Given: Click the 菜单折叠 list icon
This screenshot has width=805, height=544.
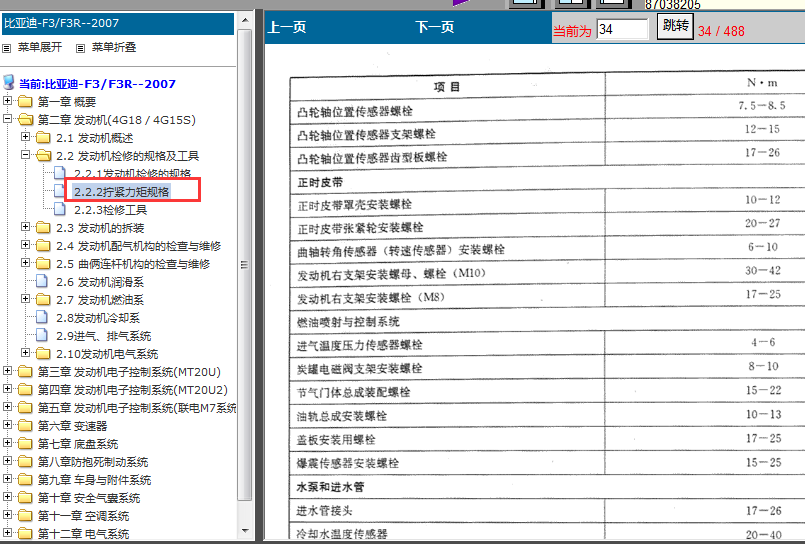Looking at the screenshot, I should click(80, 48).
